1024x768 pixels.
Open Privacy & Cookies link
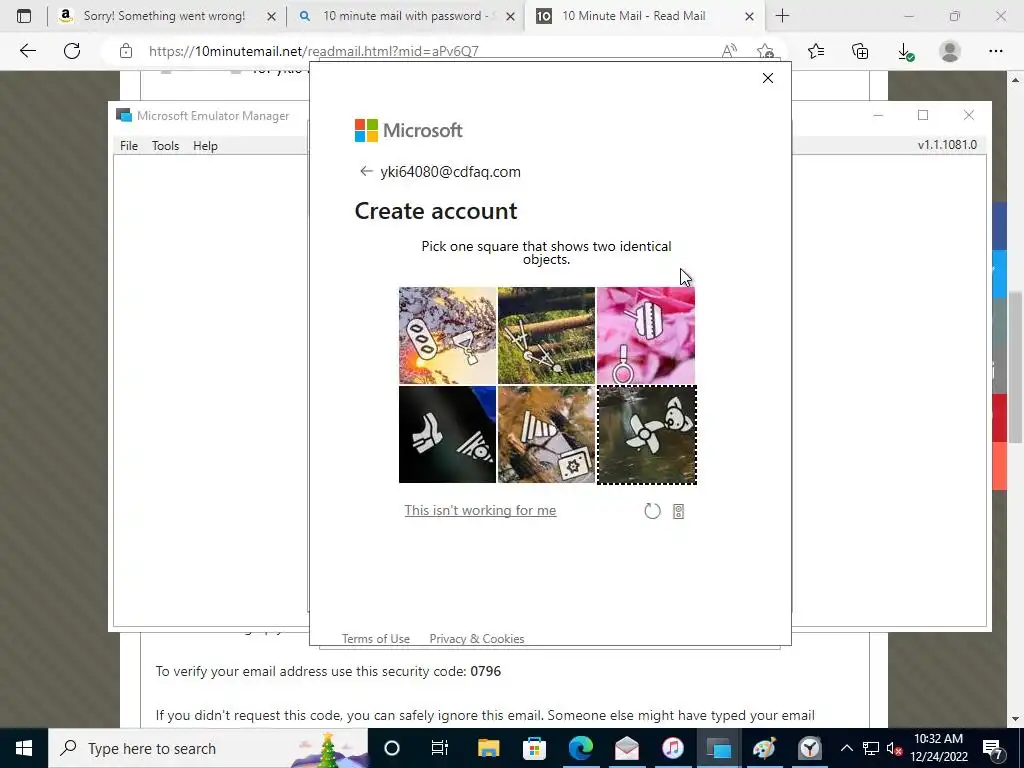click(477, 638)
